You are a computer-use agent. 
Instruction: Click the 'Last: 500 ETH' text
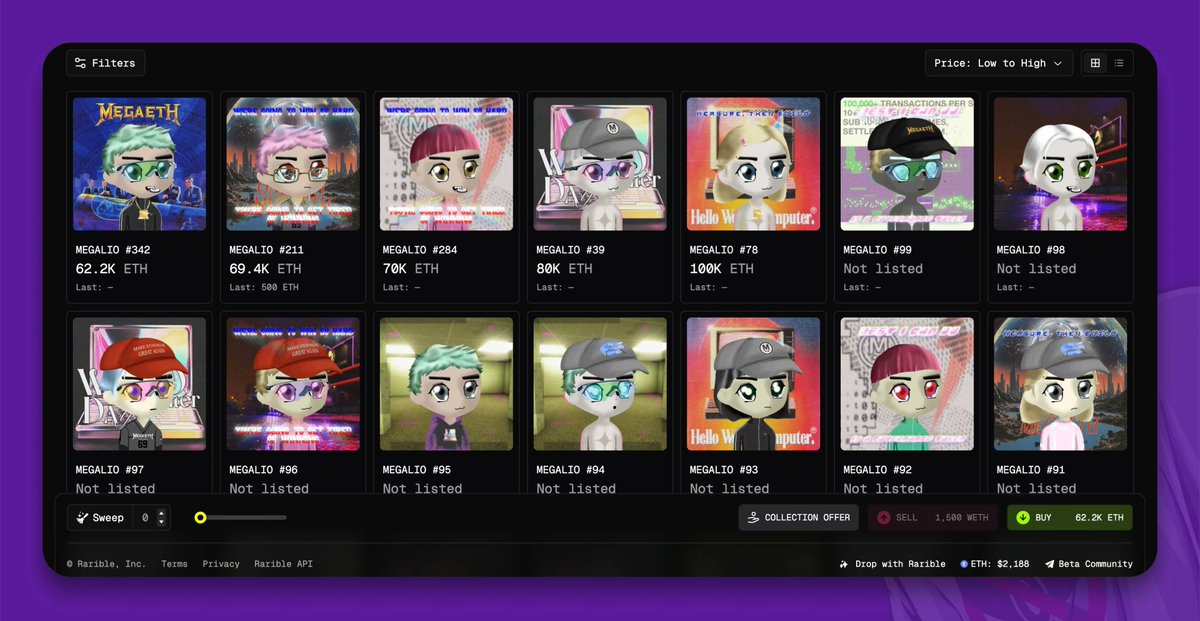coord(264,288)
